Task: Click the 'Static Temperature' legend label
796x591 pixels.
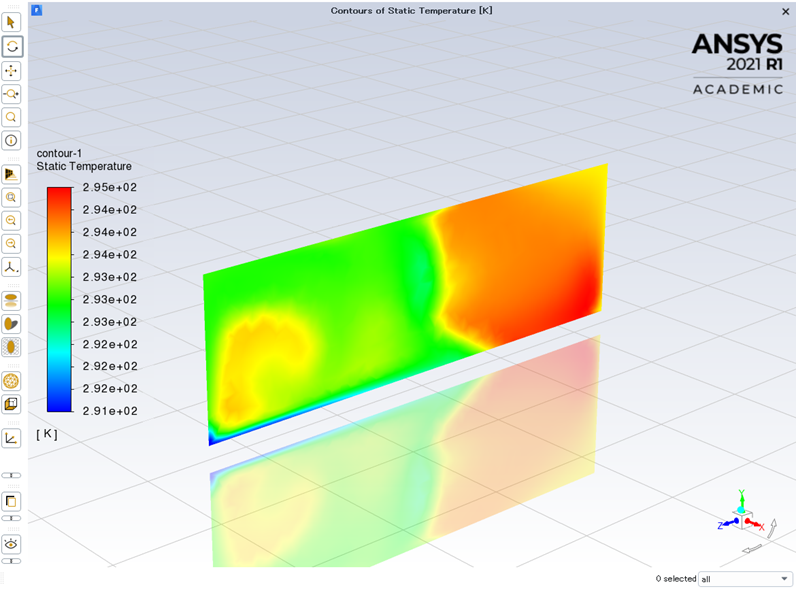Action: 84,167
